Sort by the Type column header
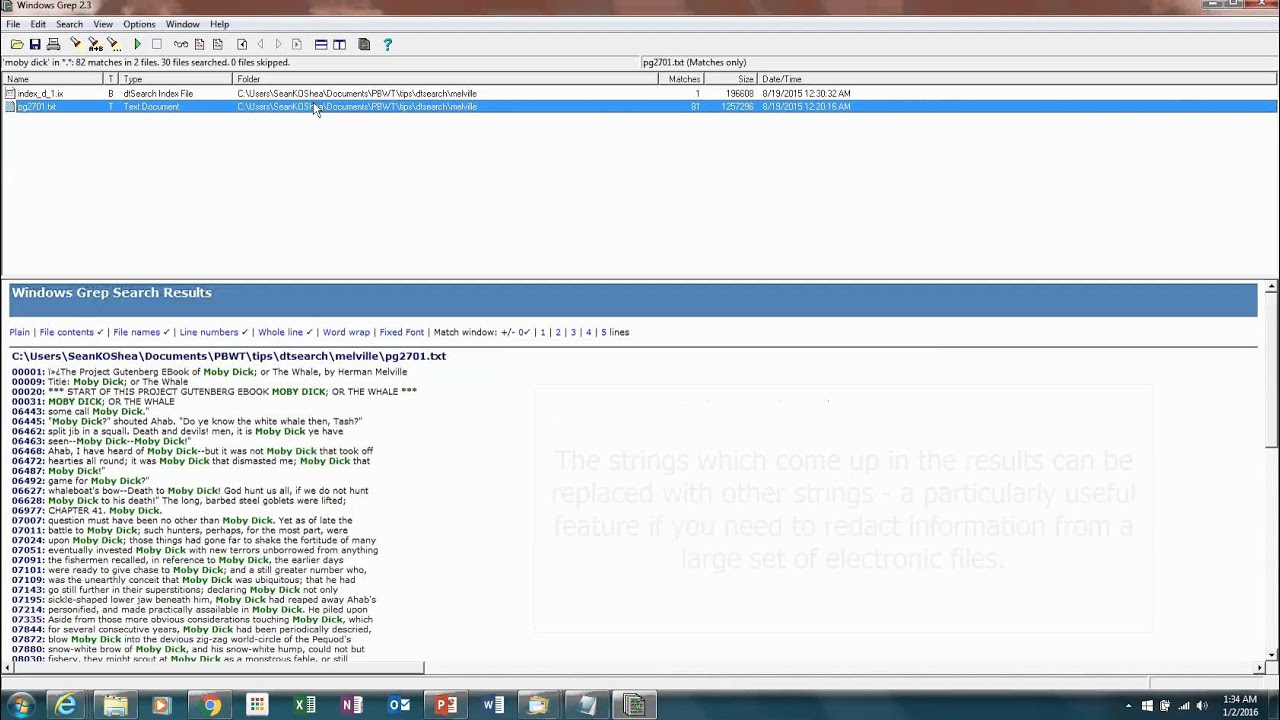Screen dimensions: 1280x720 176,79
